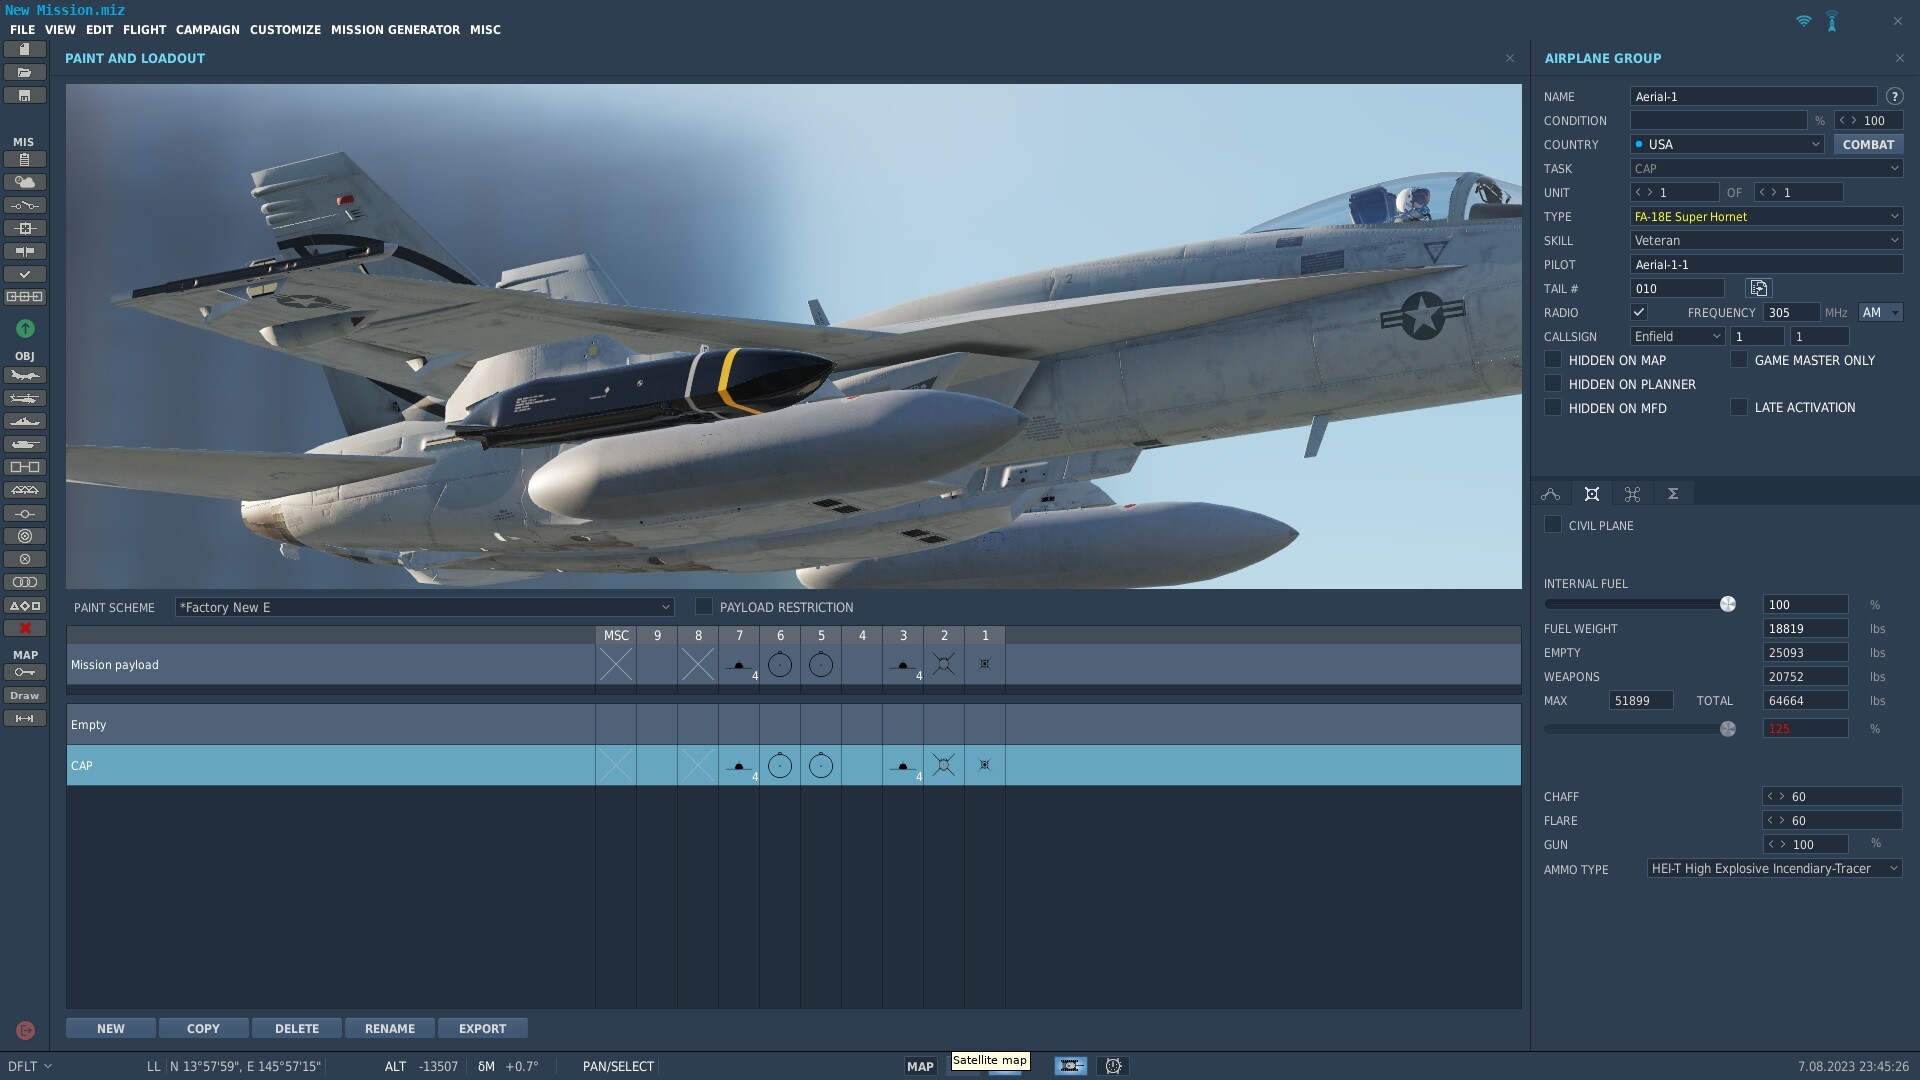Add a helicopter group
The image size is (1920, 1080).
click(x=25, y=398)
